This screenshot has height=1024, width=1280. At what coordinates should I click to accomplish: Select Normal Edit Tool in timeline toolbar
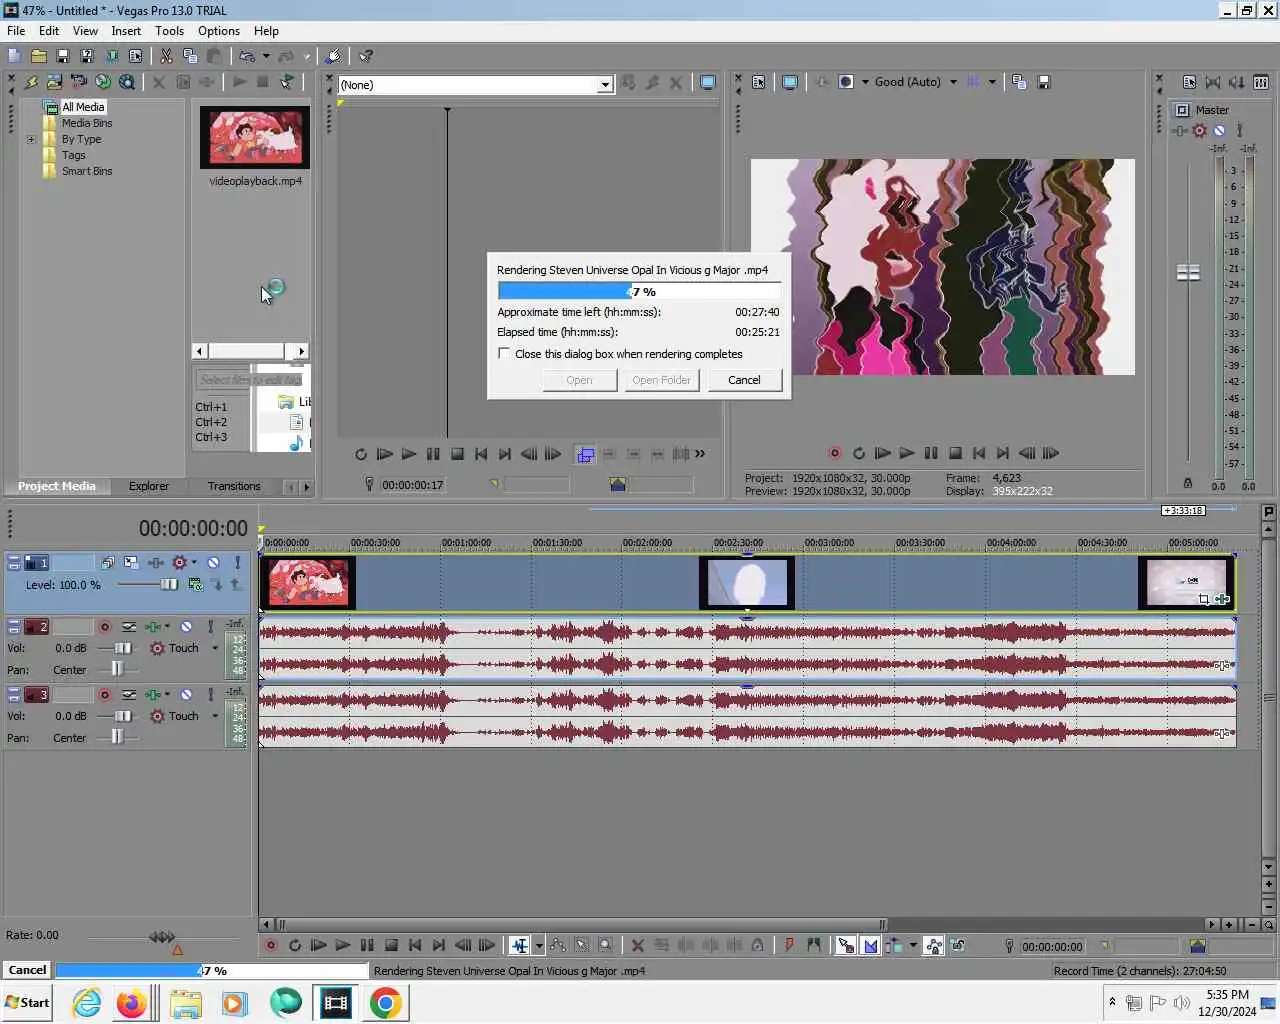pos(519,945)
